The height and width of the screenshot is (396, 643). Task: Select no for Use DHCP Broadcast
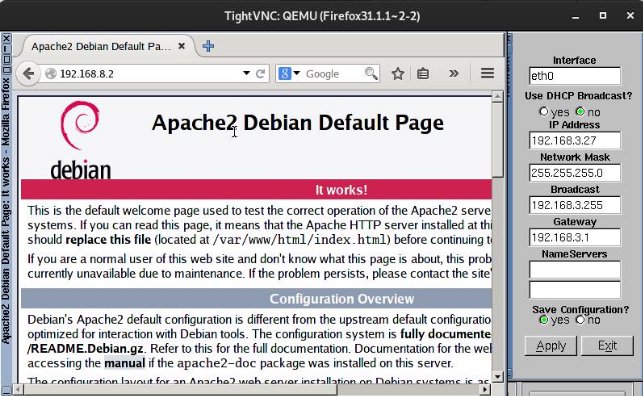[x=580, y=112]
